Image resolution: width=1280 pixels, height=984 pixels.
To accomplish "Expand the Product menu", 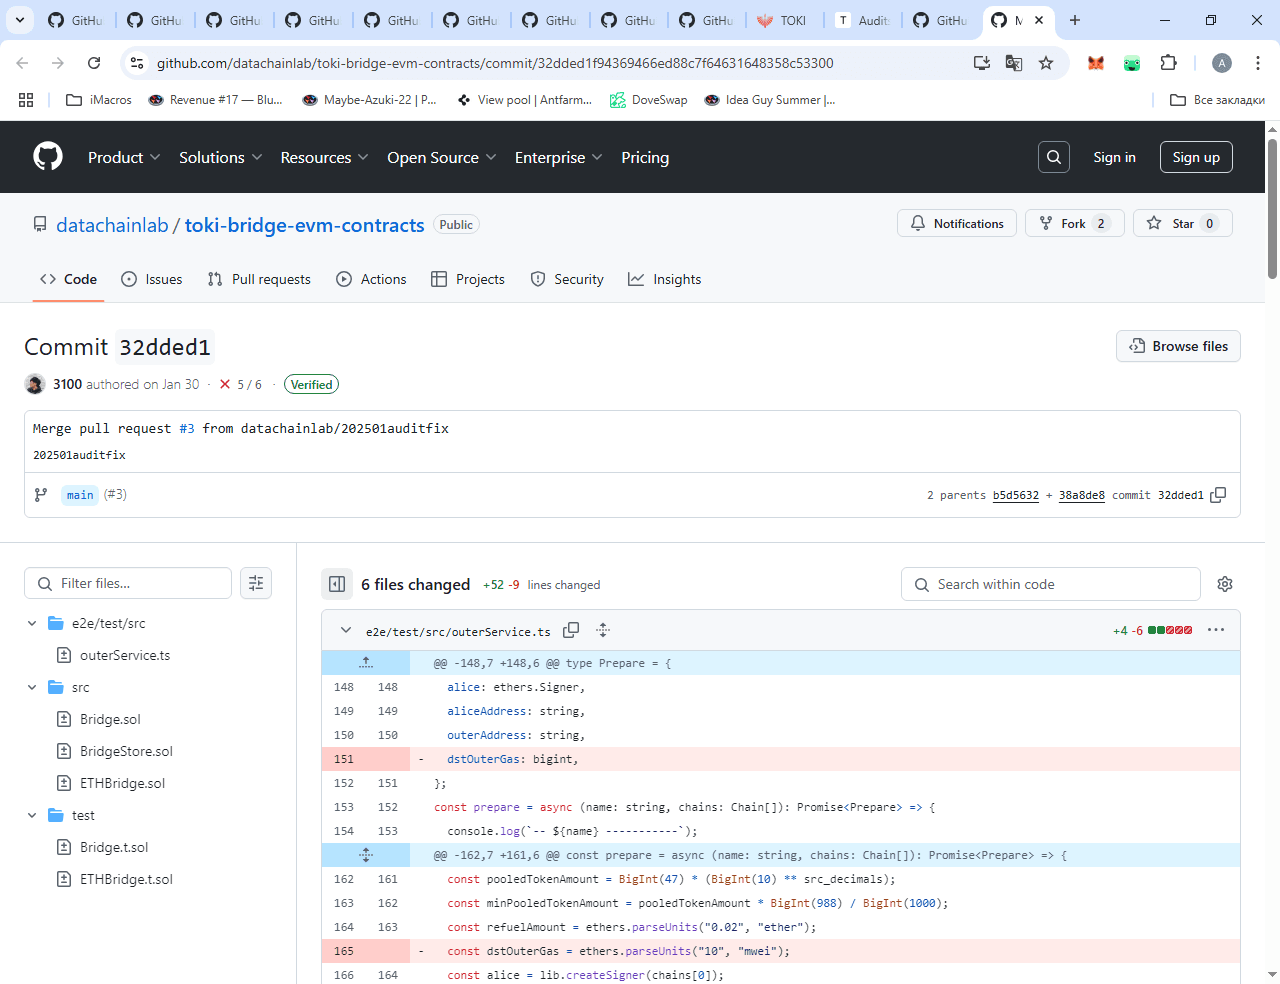I will click(123, 157).
